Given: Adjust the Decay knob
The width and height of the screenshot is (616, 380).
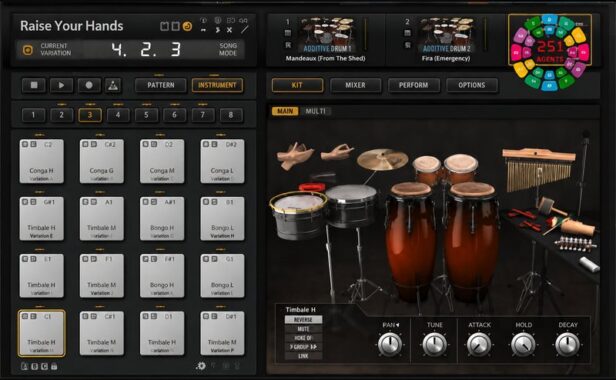Looking at the screenshot, I should (x=568, y=344).
